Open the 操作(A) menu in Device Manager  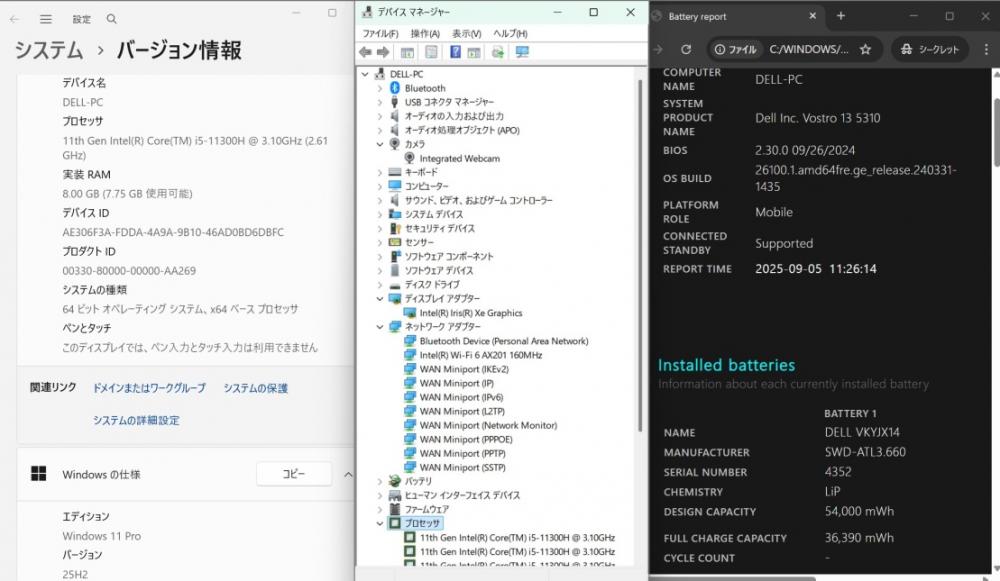click(425, 33)
